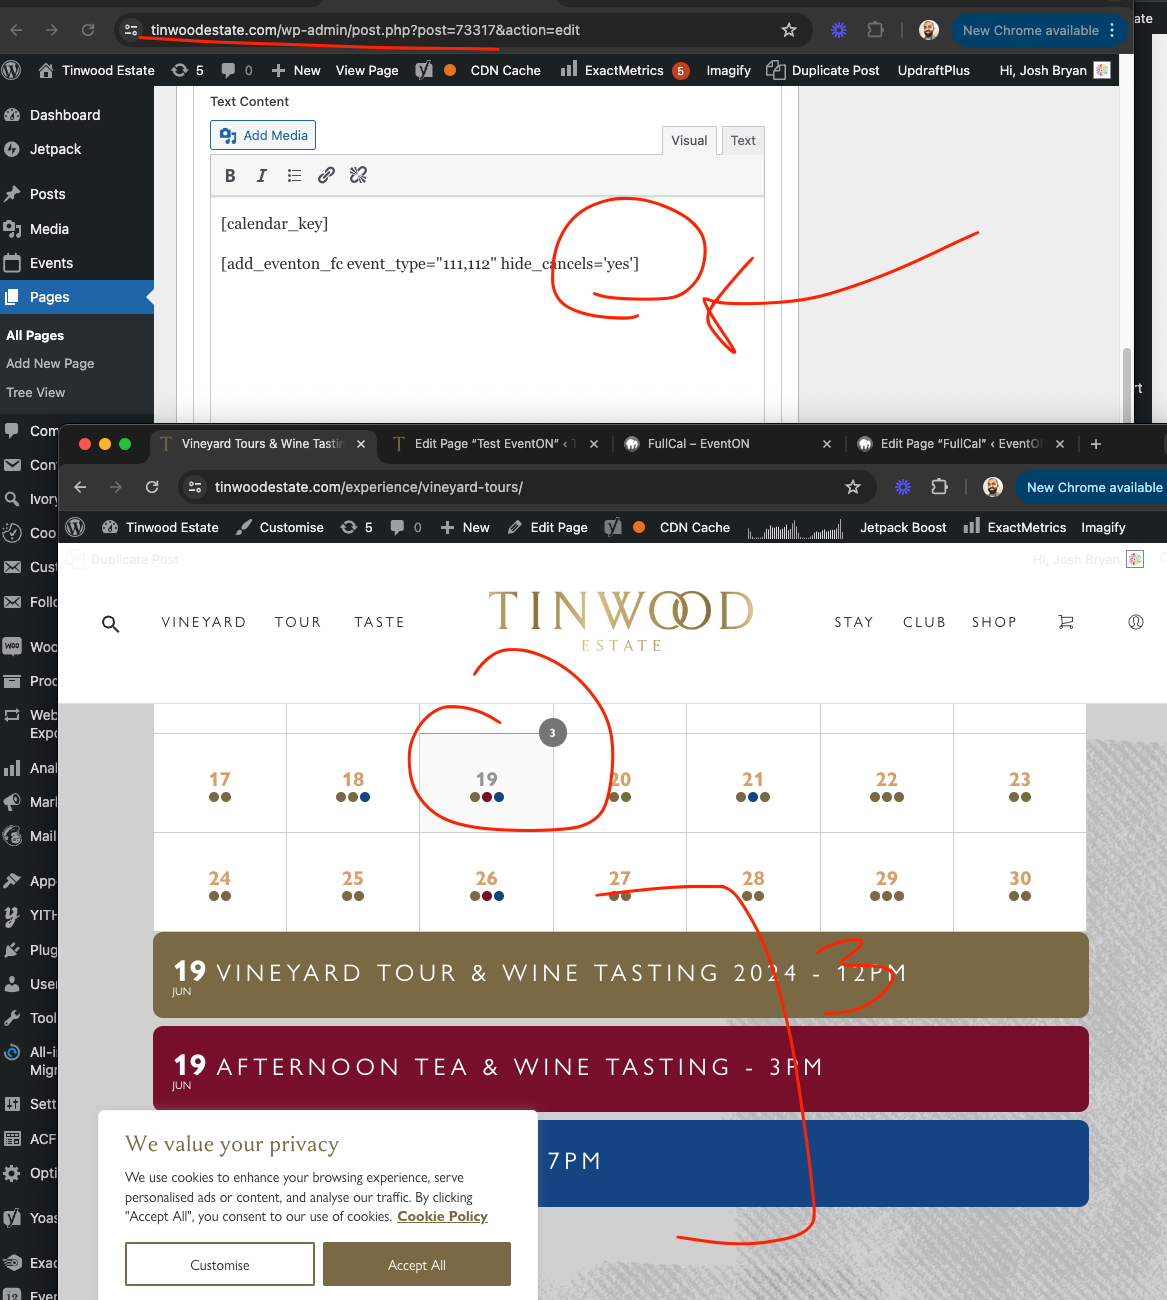The height and width of the screenshot is (1300, 1167).
Task: Open comments bubble in back admin bar
Action: click(237, 70)
